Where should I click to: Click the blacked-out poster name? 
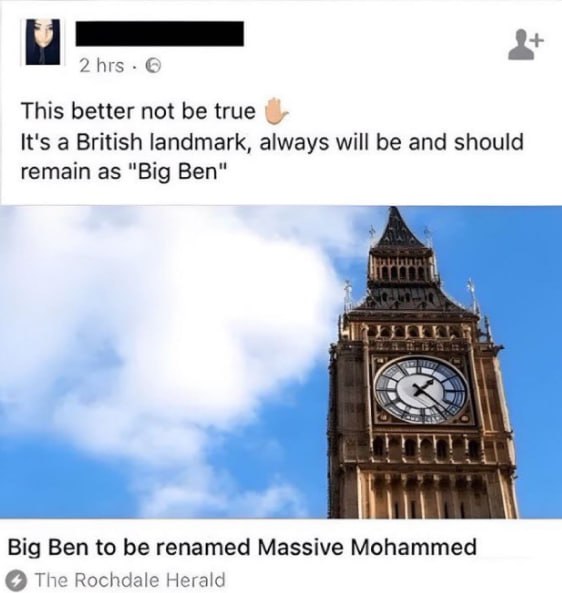(159, 34)
